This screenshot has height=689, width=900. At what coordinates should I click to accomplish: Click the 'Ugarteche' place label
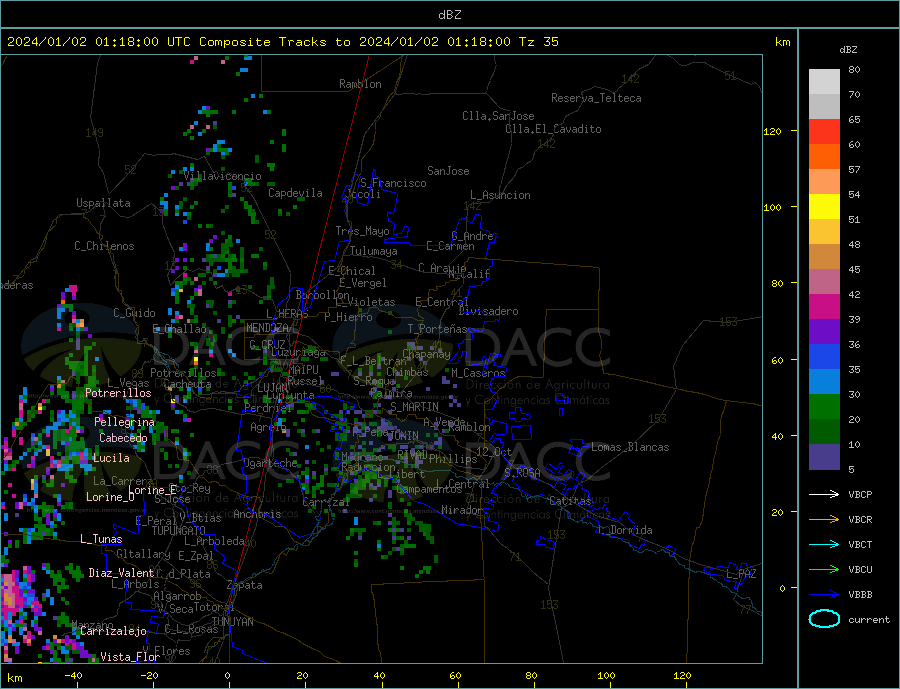pyautogui.click(x=270, y=463)
